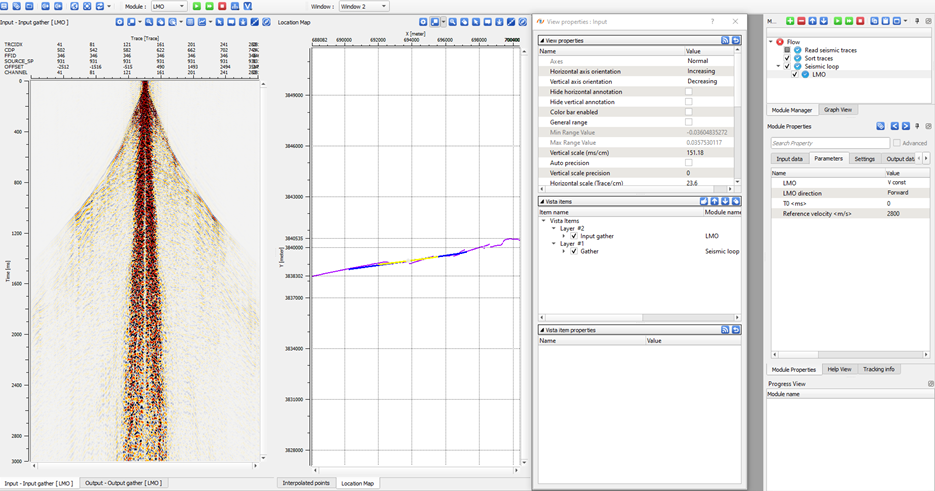The height and width of the screenshot is (491, 935).
Task: Move module up with blue arrow icon
Action: (813, 20)
